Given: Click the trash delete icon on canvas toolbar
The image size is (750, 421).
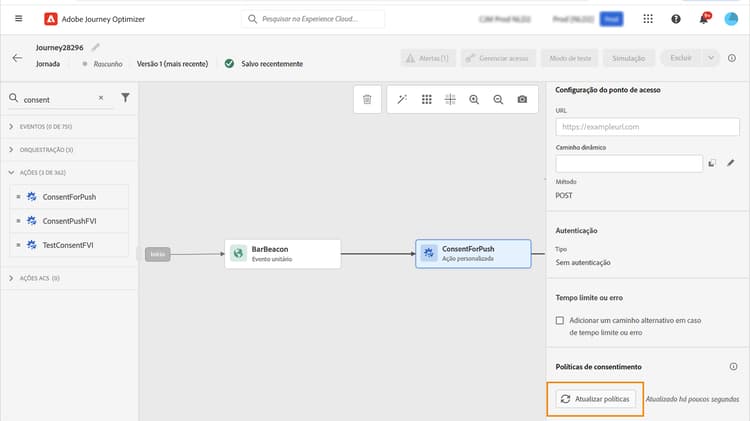Looking at the screenshot, I should [367, 99].
